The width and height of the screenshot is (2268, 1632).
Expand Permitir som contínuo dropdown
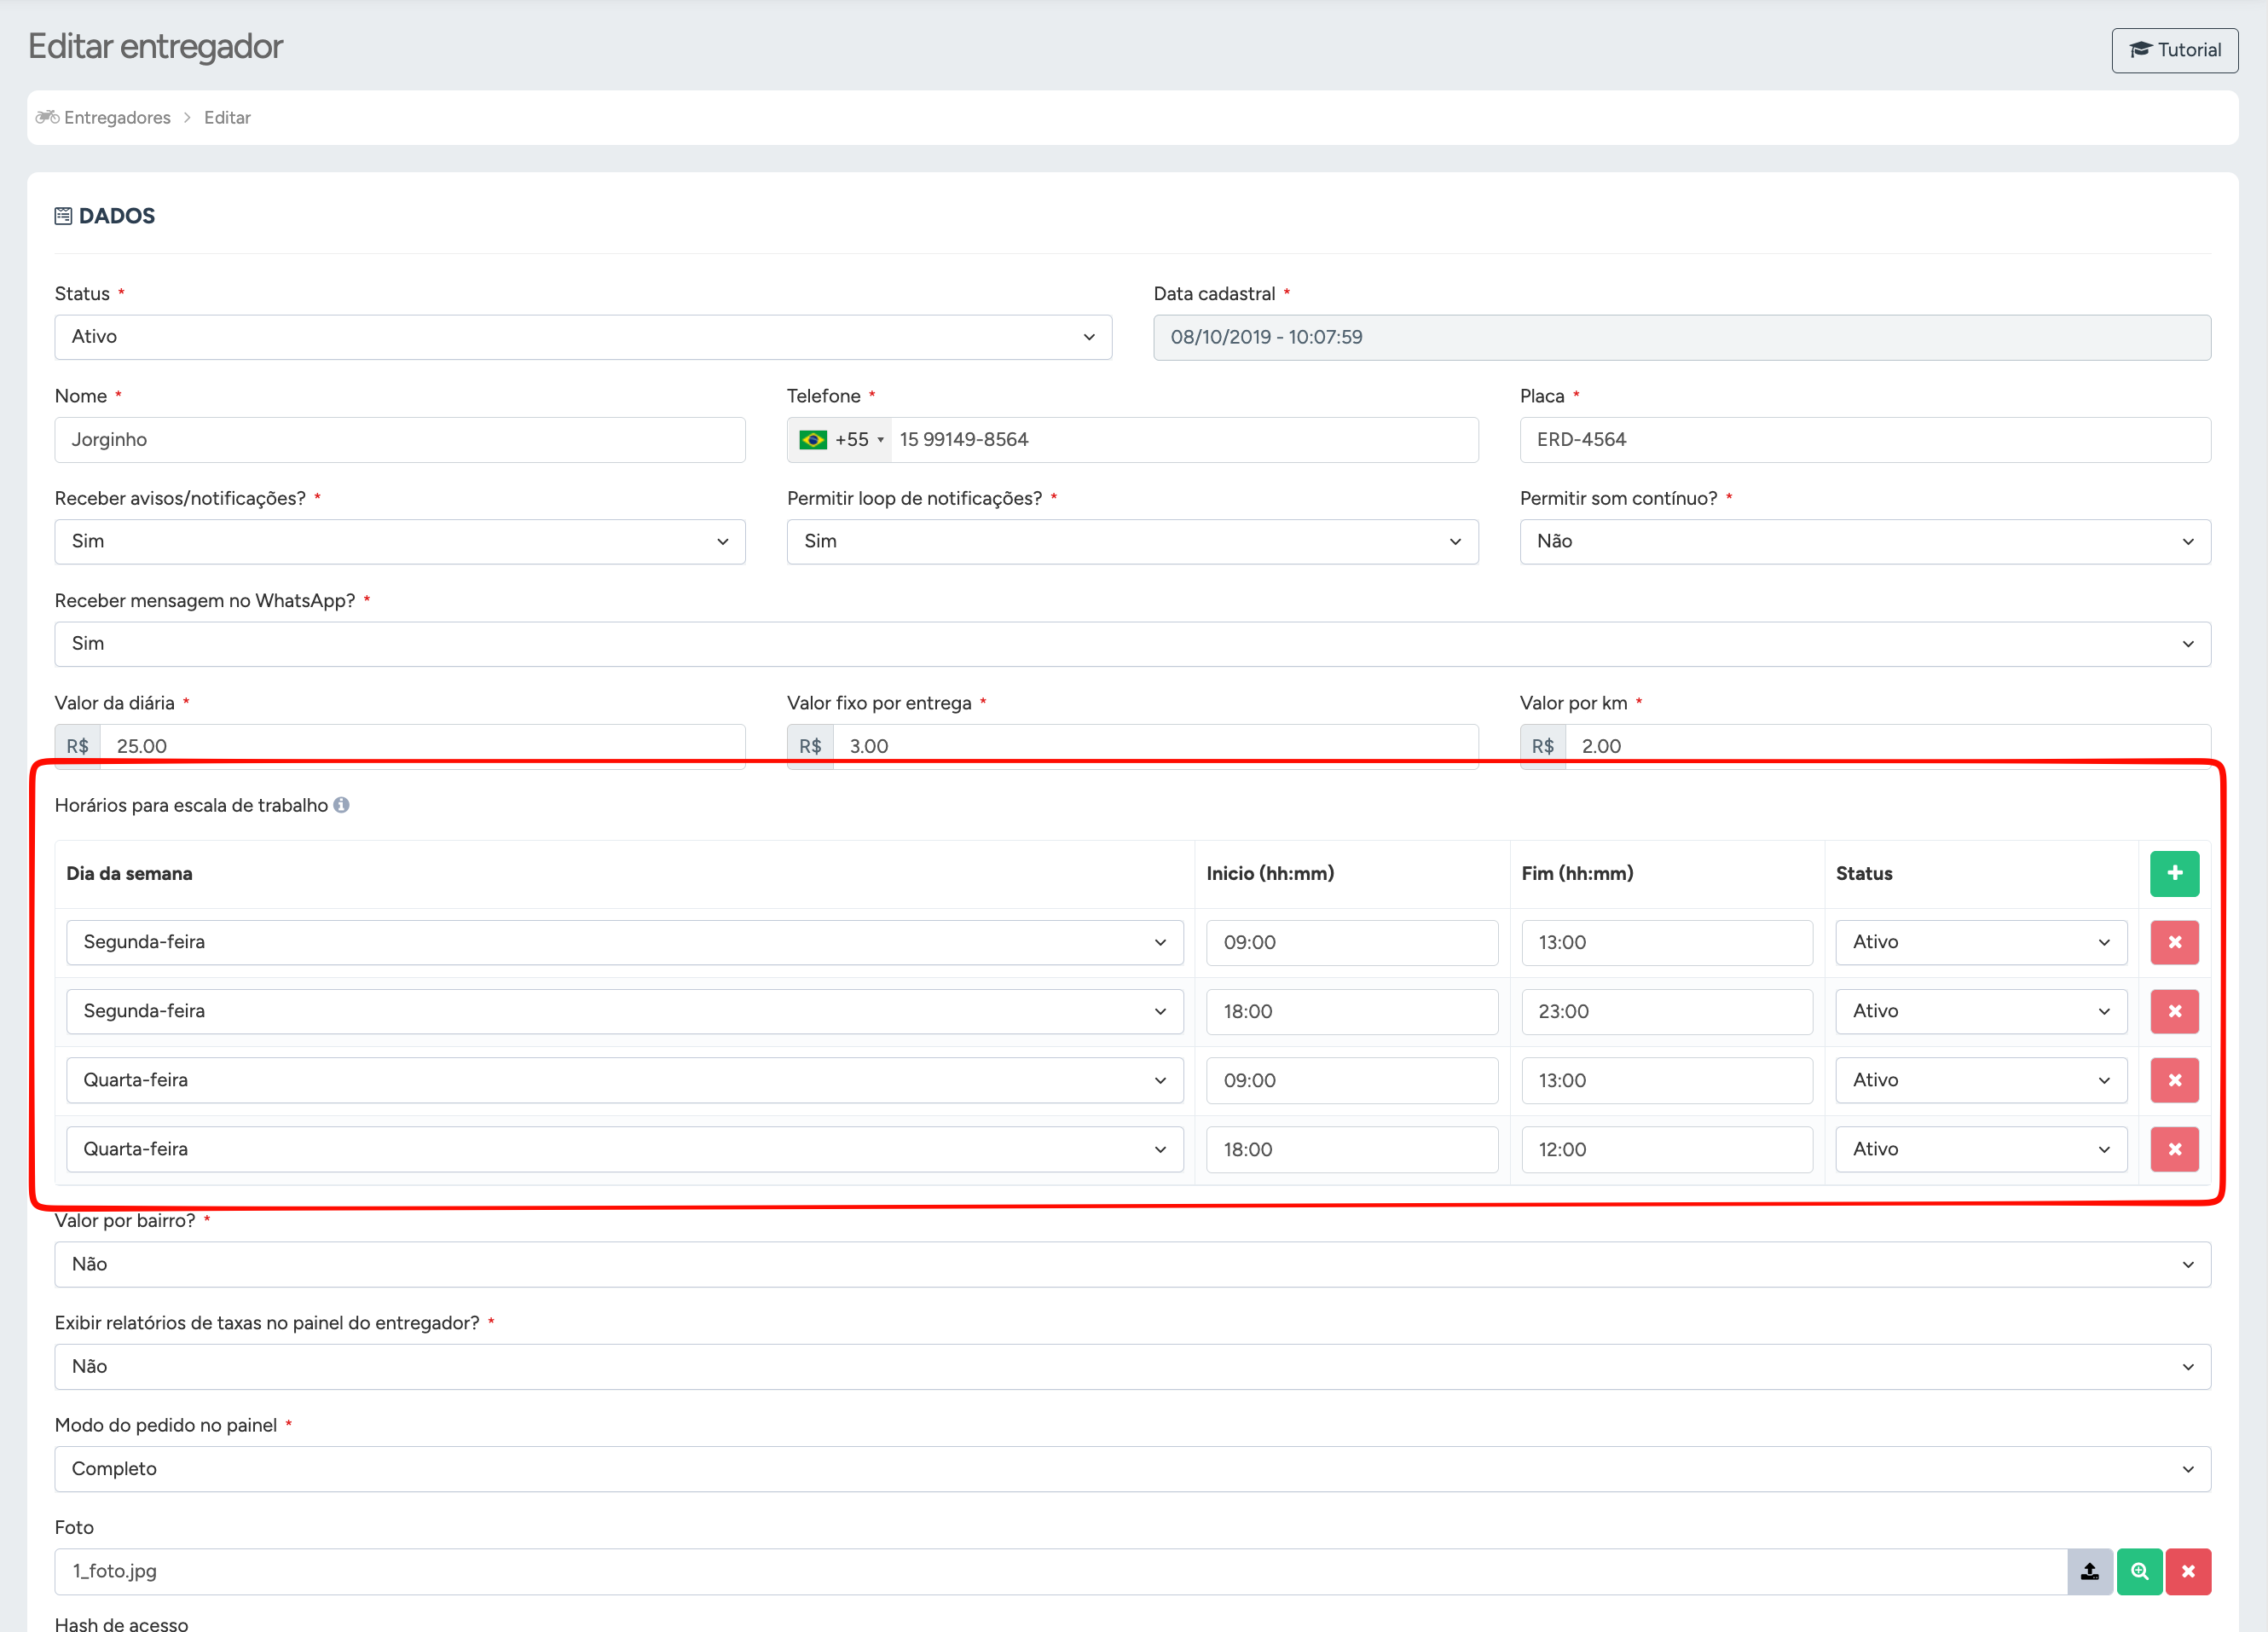1864,541
